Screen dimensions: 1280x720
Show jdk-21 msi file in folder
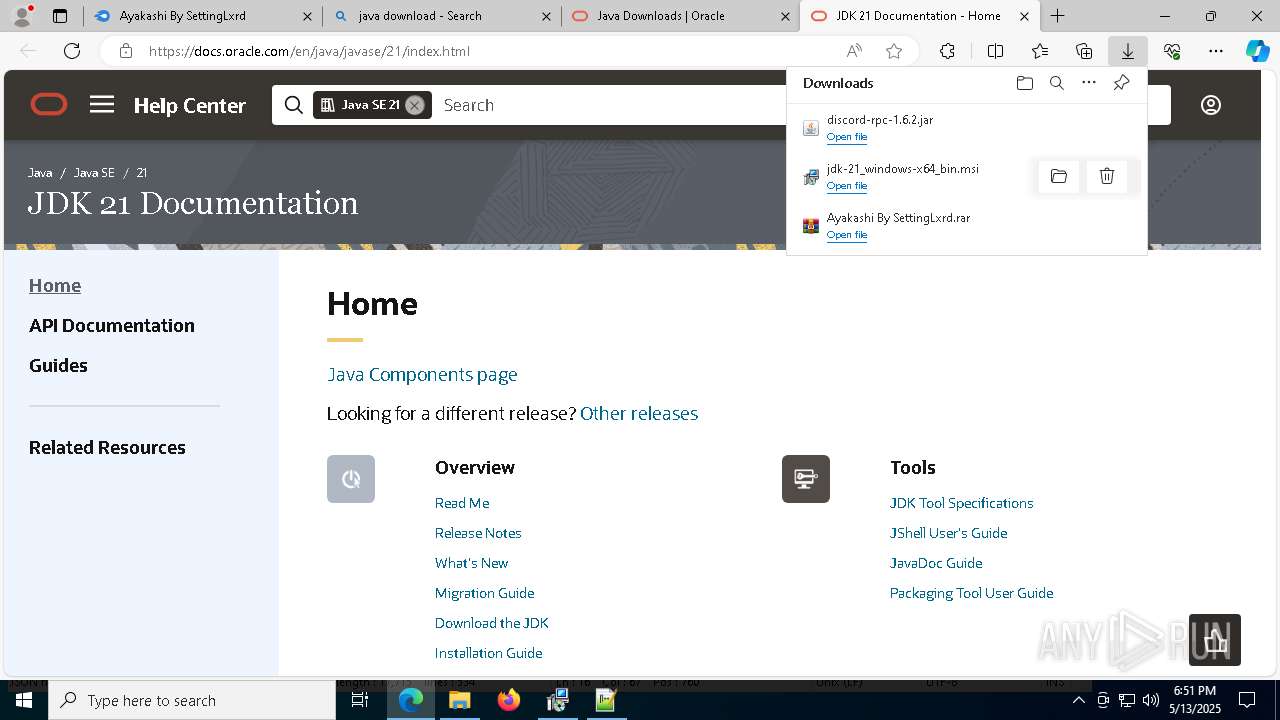pyautogui.click(x=1059, y=177)
